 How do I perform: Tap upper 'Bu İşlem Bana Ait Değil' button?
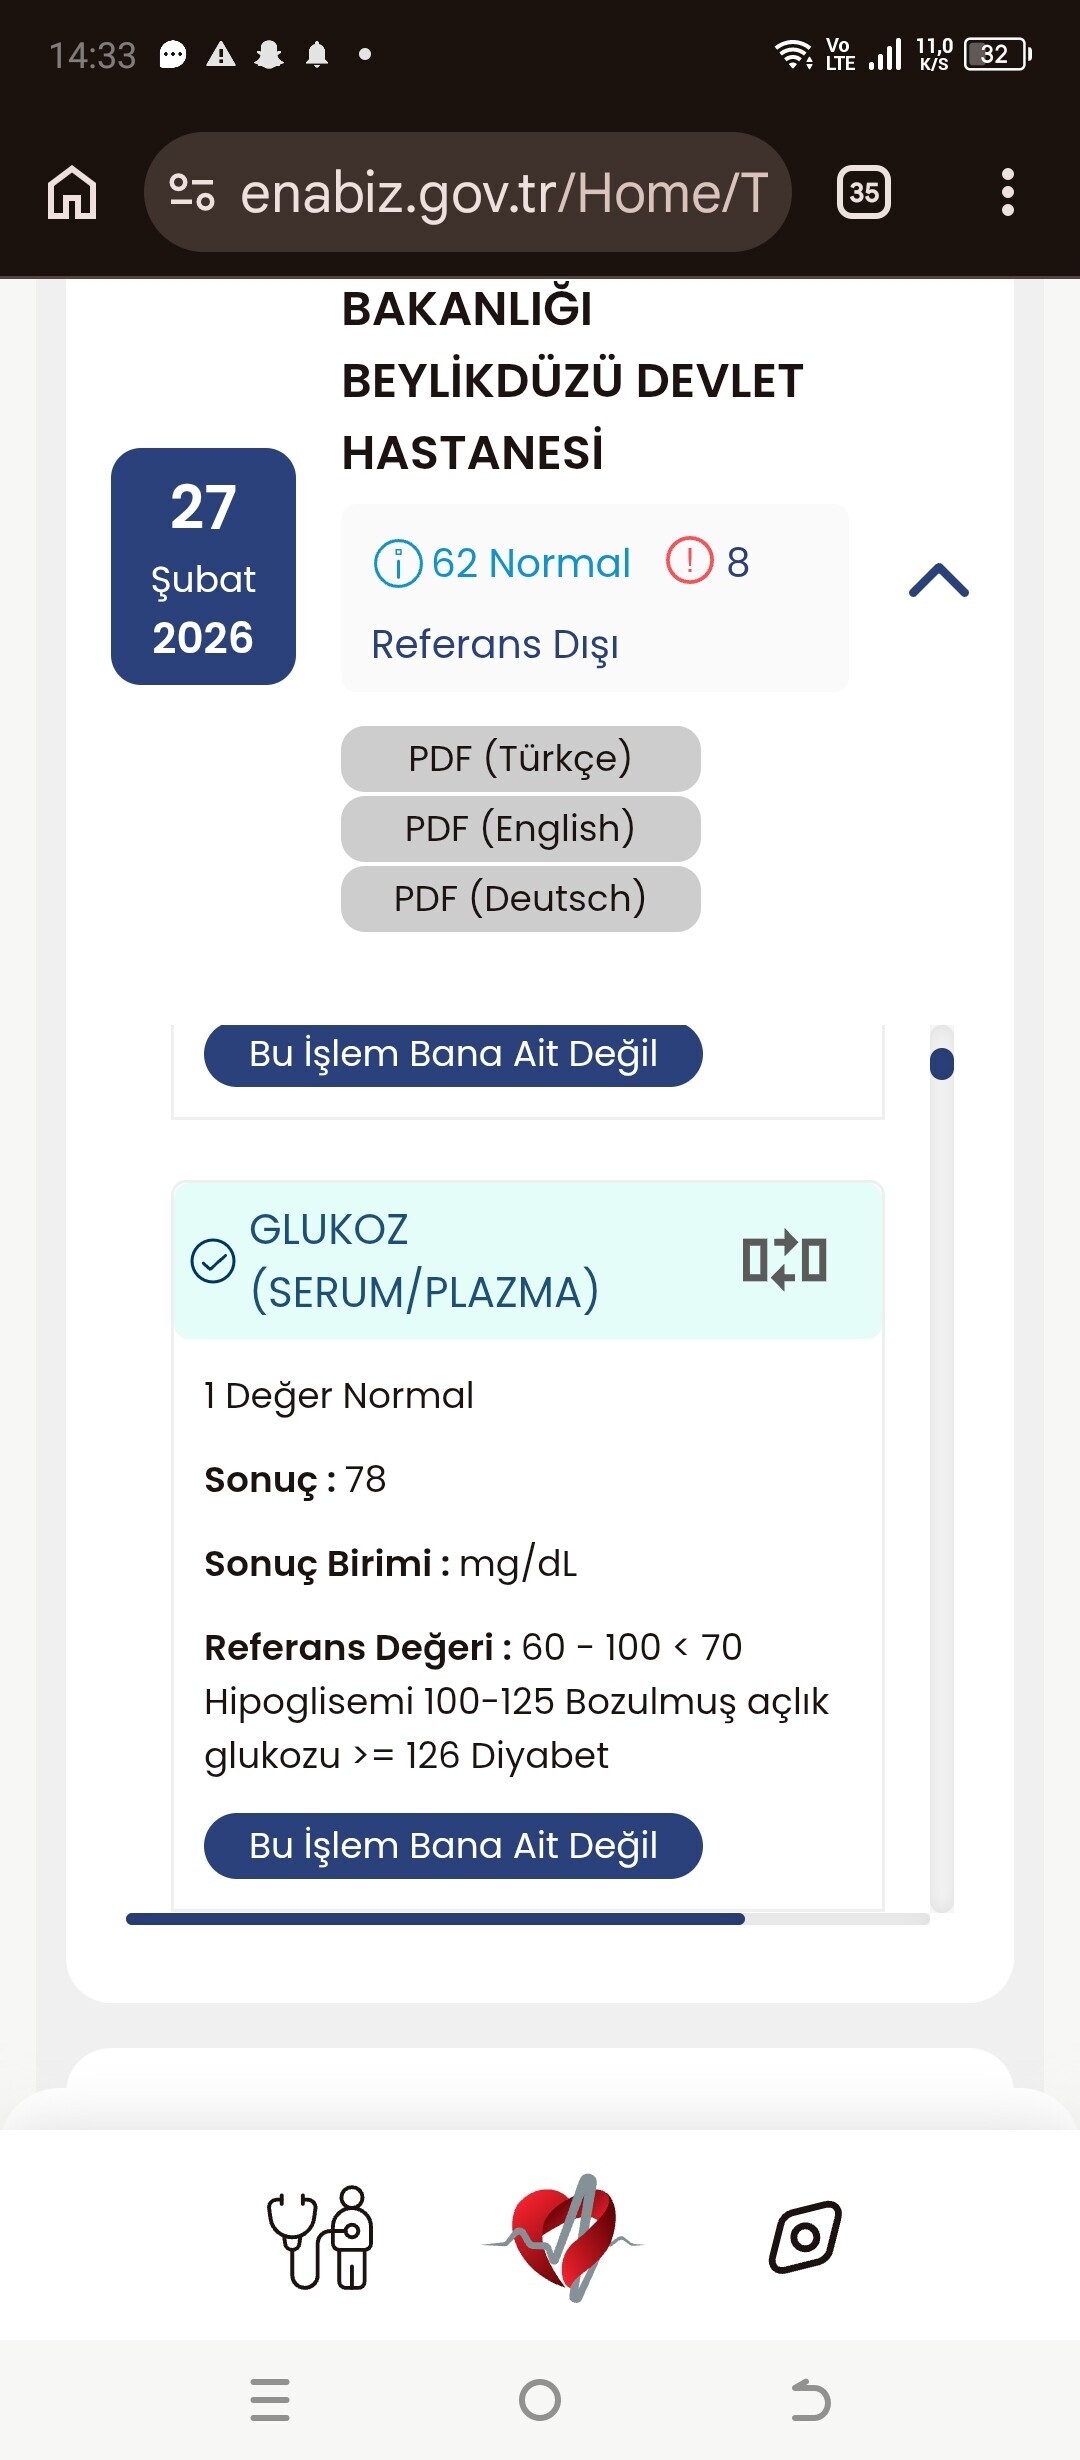pyautogui.click(x=453, y=1055)
